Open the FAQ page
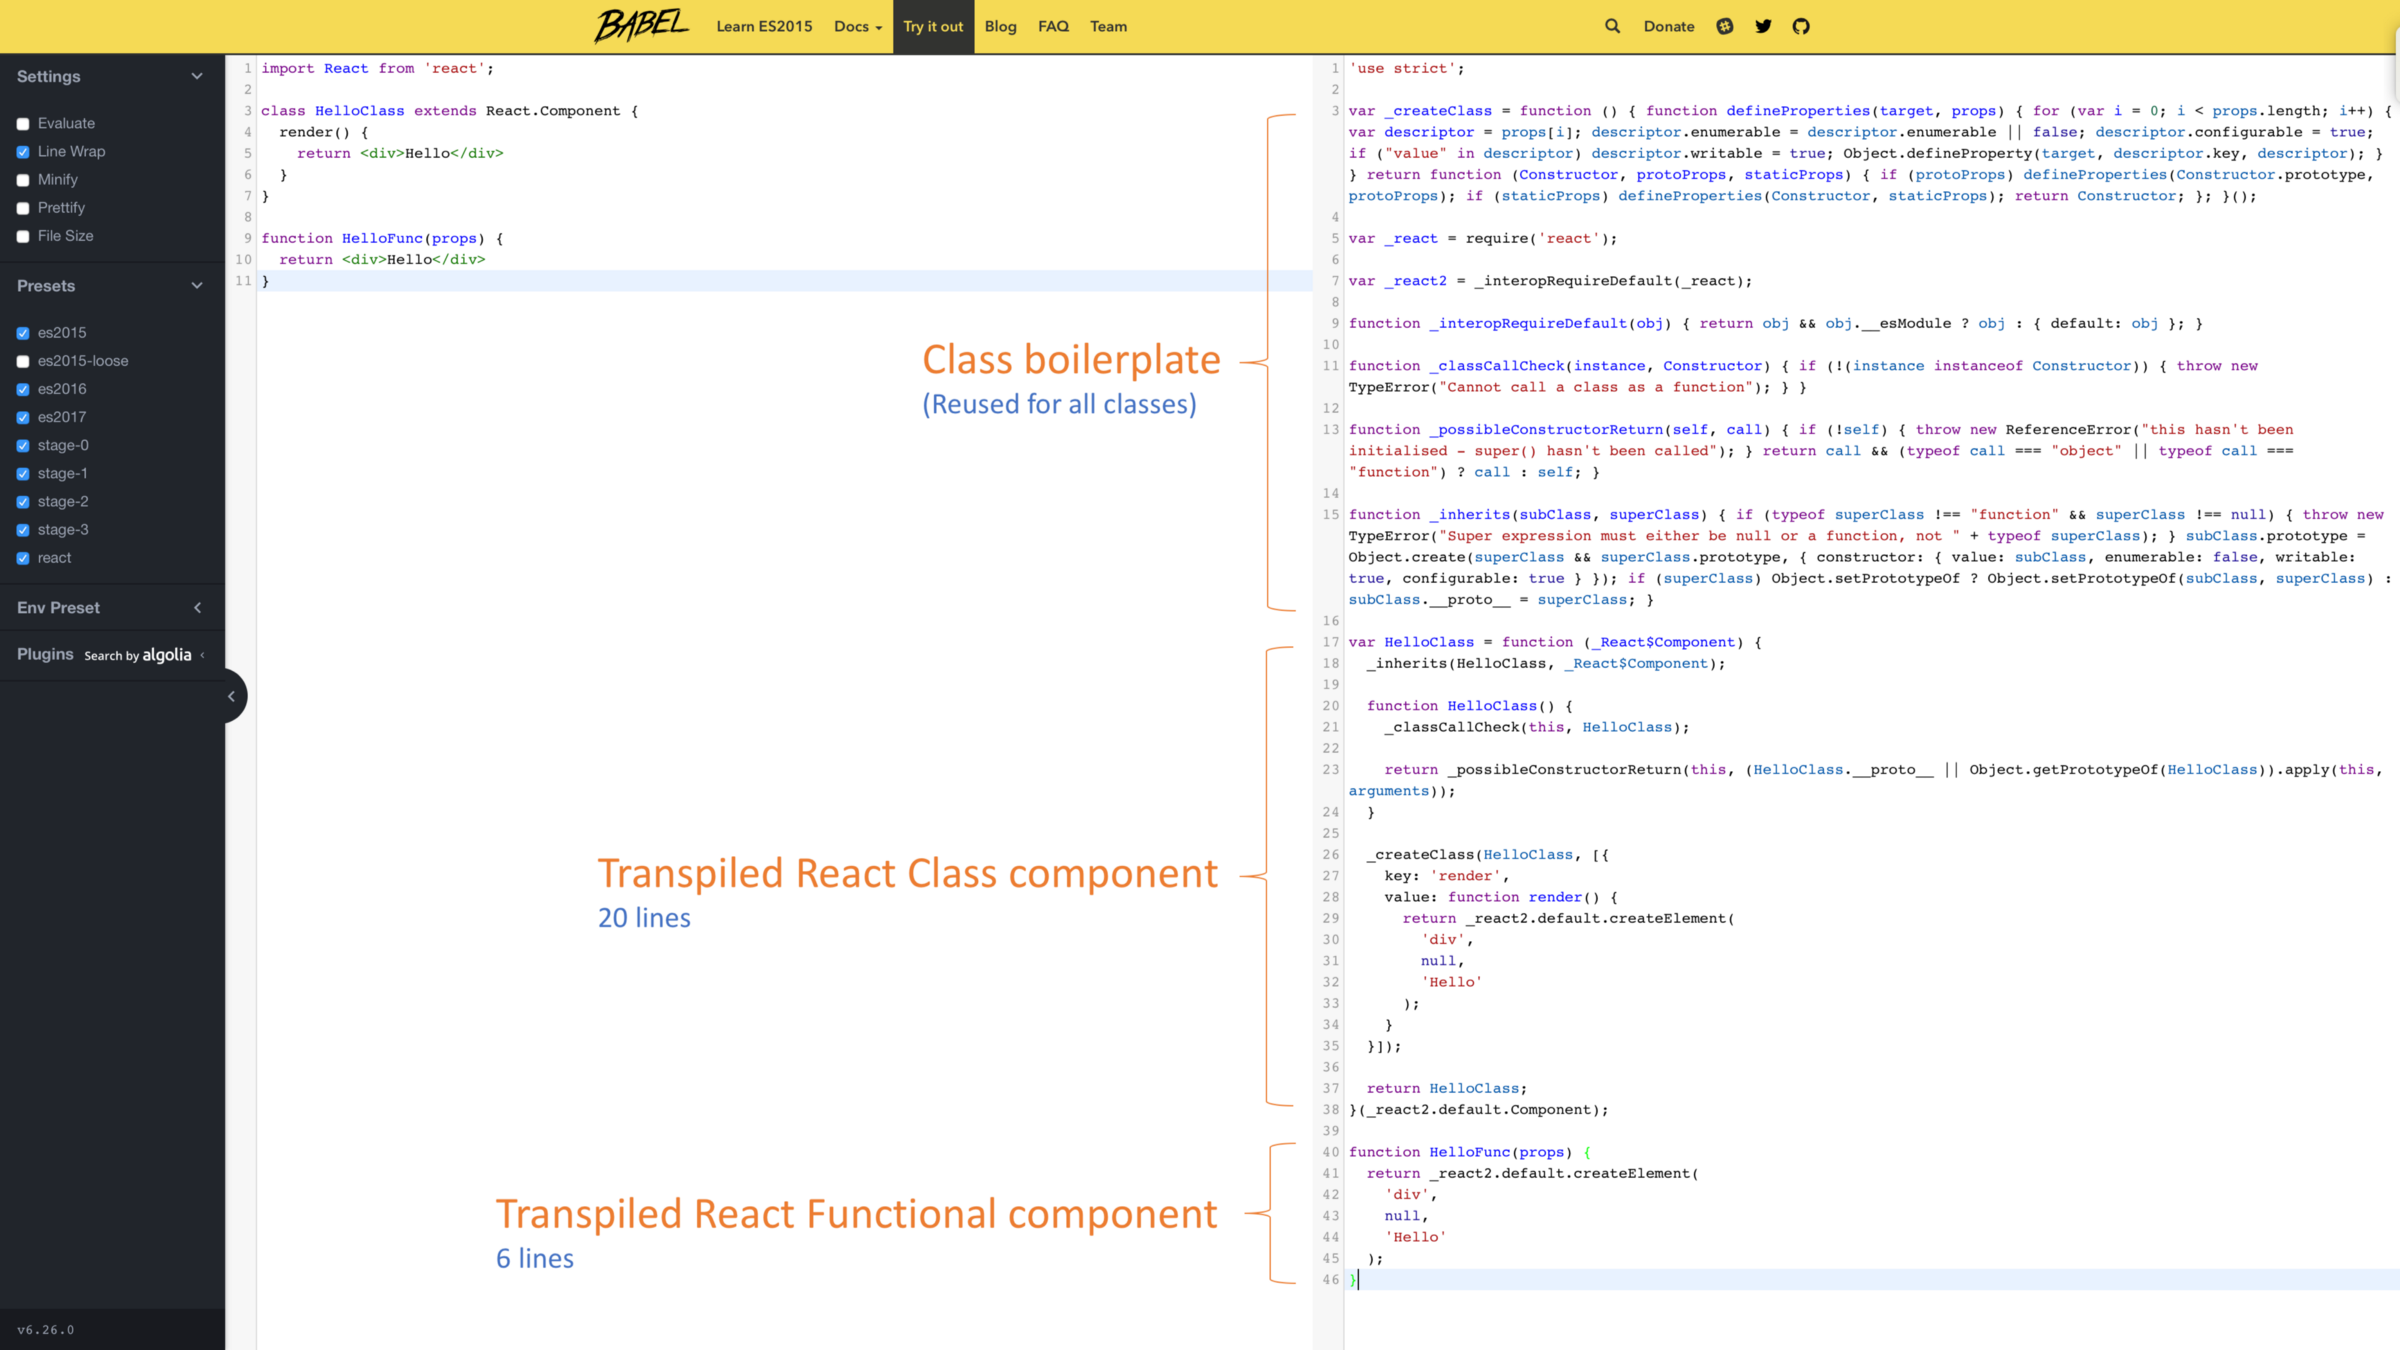This screenshot has height=1350, width=2400. (x=1053, y=26)
